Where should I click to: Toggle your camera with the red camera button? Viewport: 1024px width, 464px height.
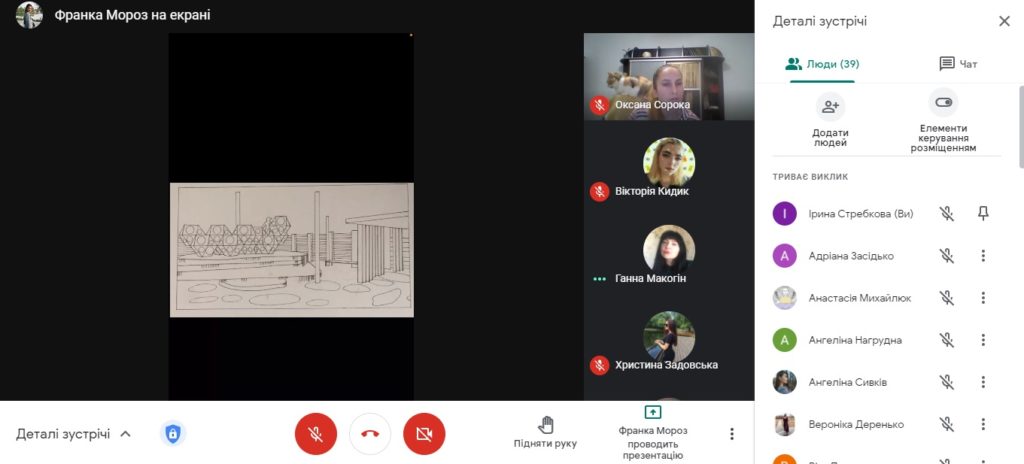424,434
